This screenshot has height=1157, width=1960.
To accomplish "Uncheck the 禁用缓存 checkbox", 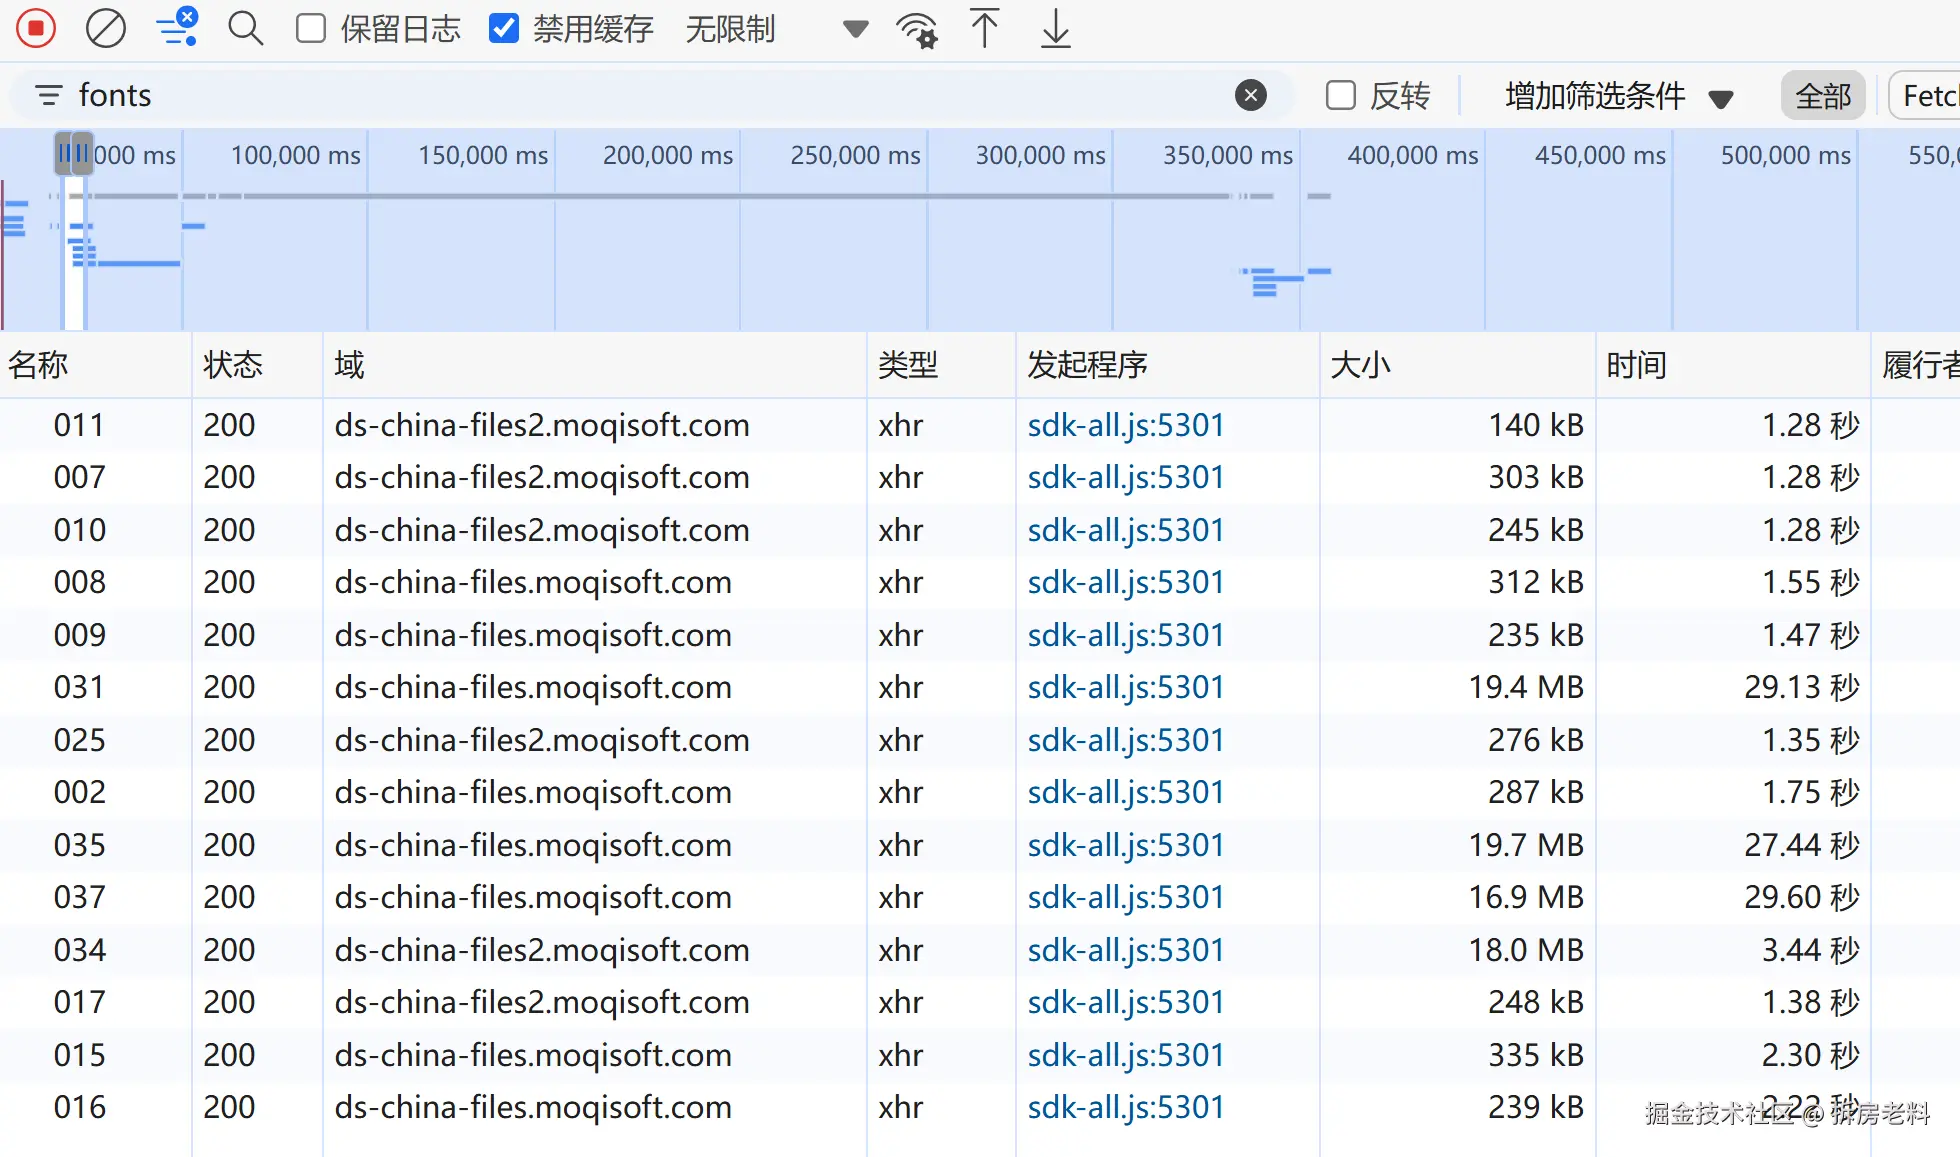I will coord(504,28).
